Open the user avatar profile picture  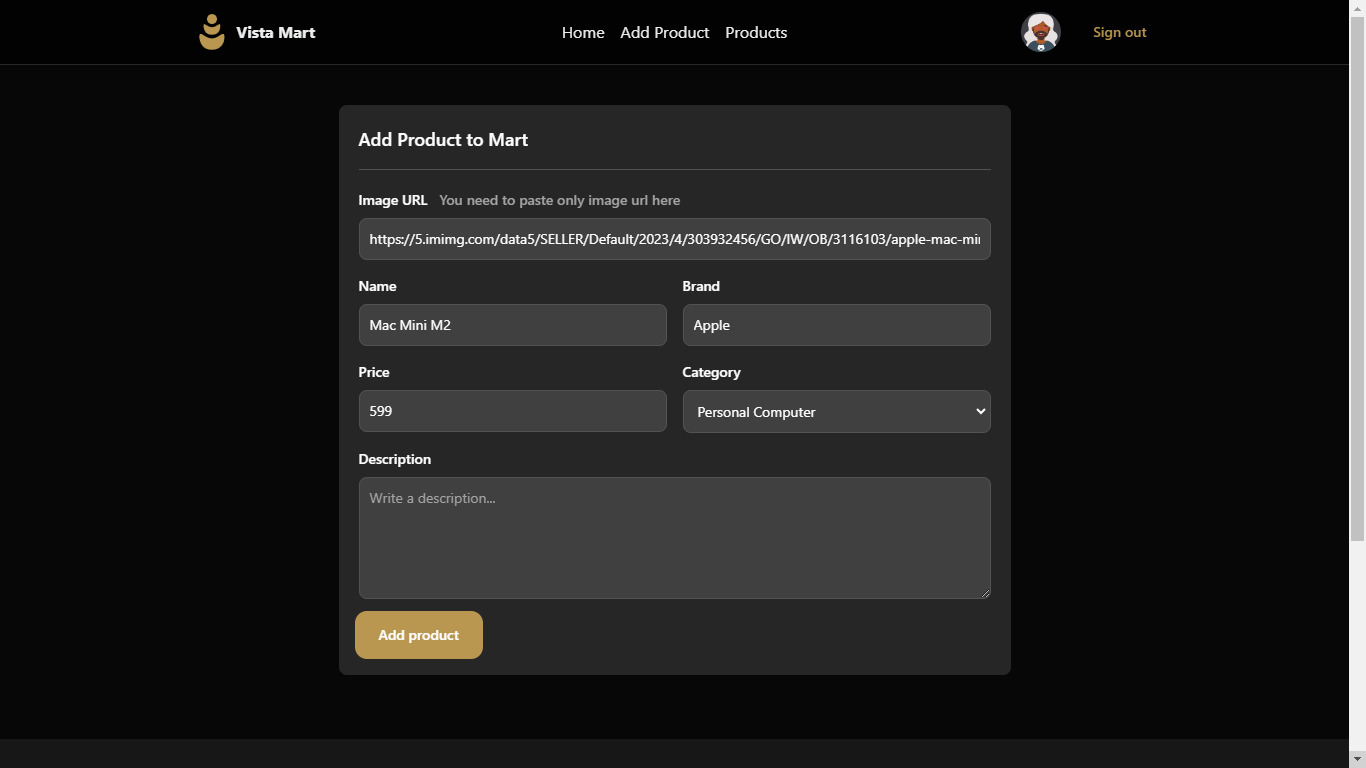pos(1040,32)
